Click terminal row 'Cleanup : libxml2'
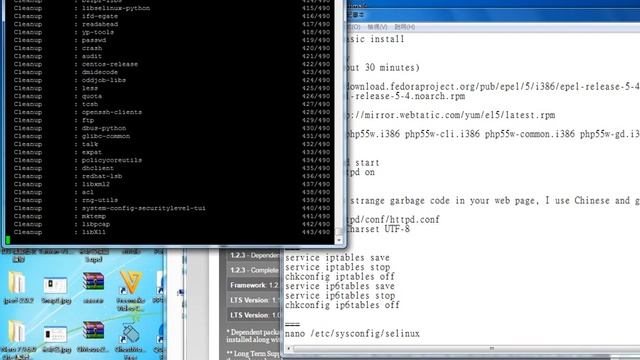 click(x=171, y=184)
